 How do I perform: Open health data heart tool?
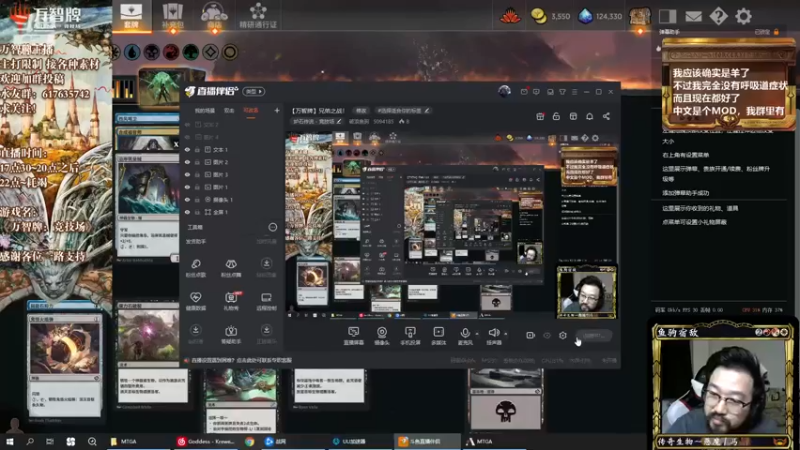195,301
